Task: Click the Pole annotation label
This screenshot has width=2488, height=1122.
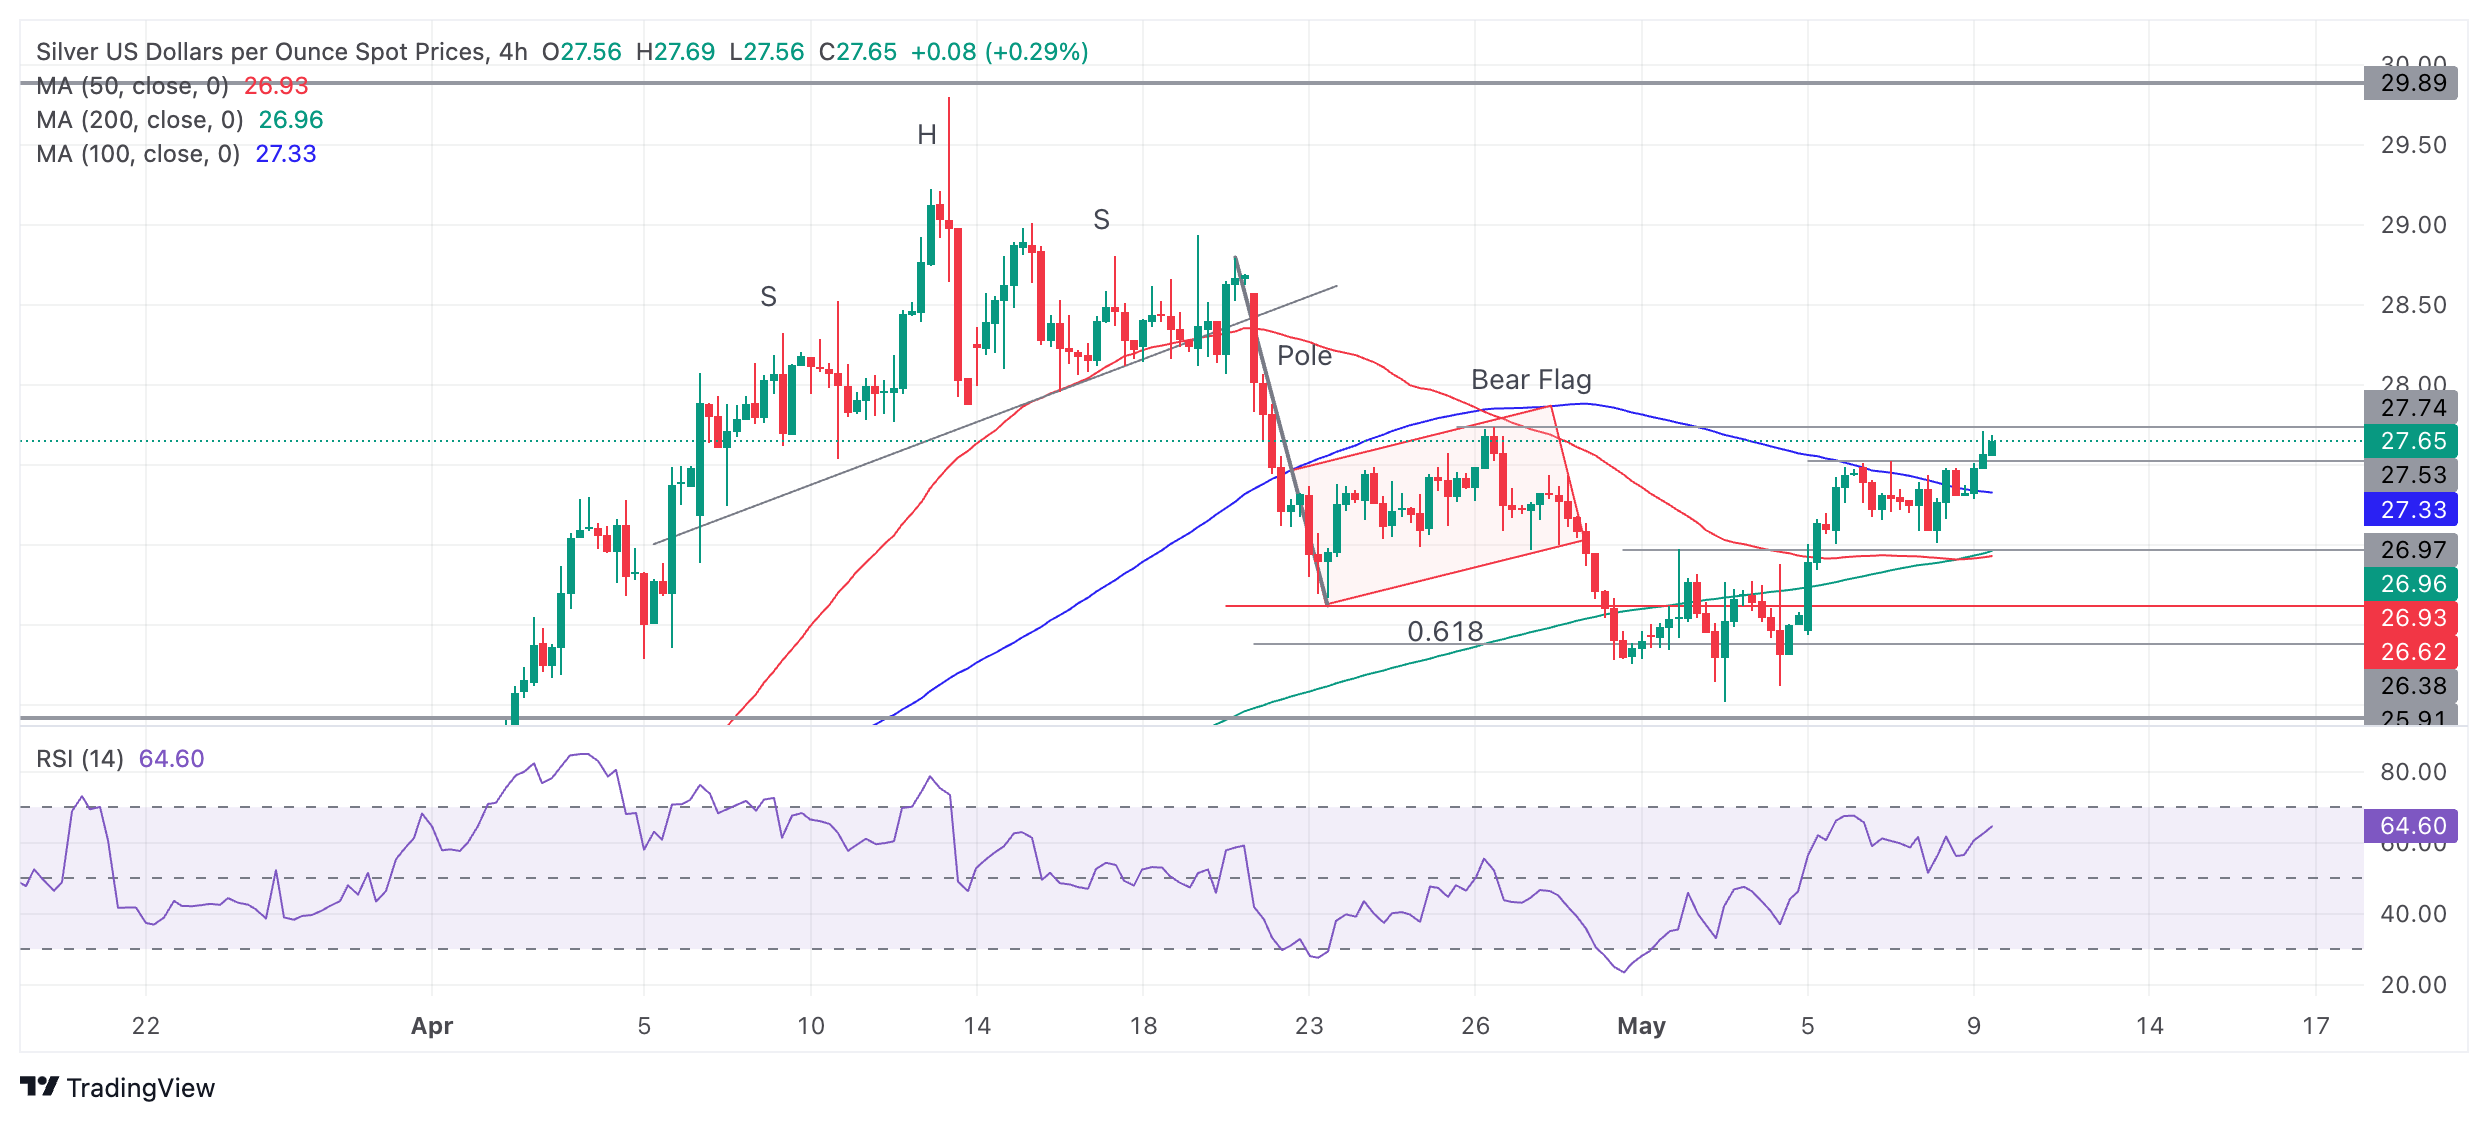Action: (1304, 356)
